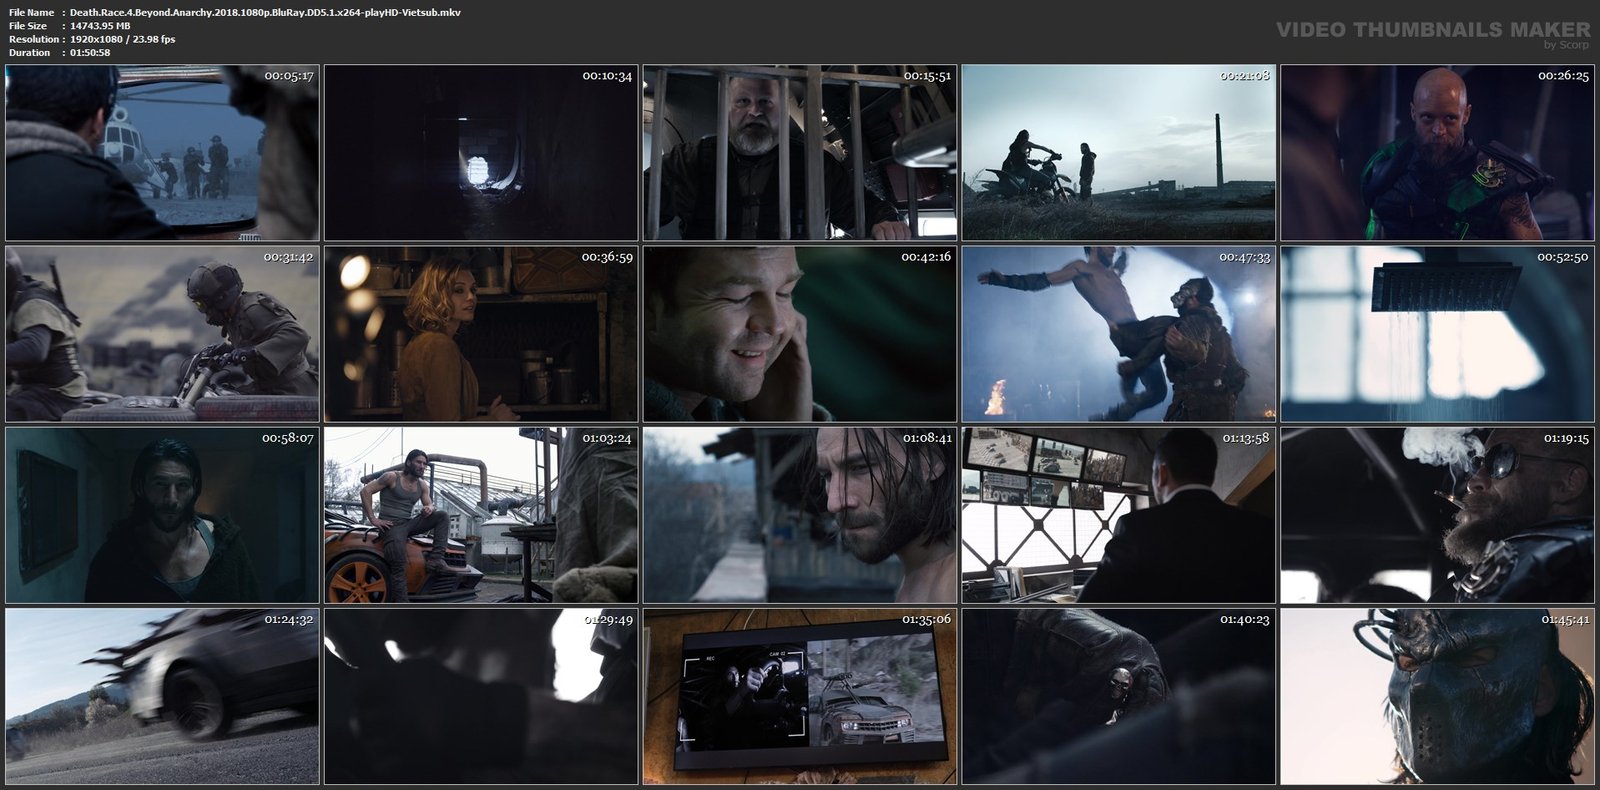The image size is (1600, 790).
Task: Select the thumbnail at 00:26:25
Action: click(x=1438, y=153)
